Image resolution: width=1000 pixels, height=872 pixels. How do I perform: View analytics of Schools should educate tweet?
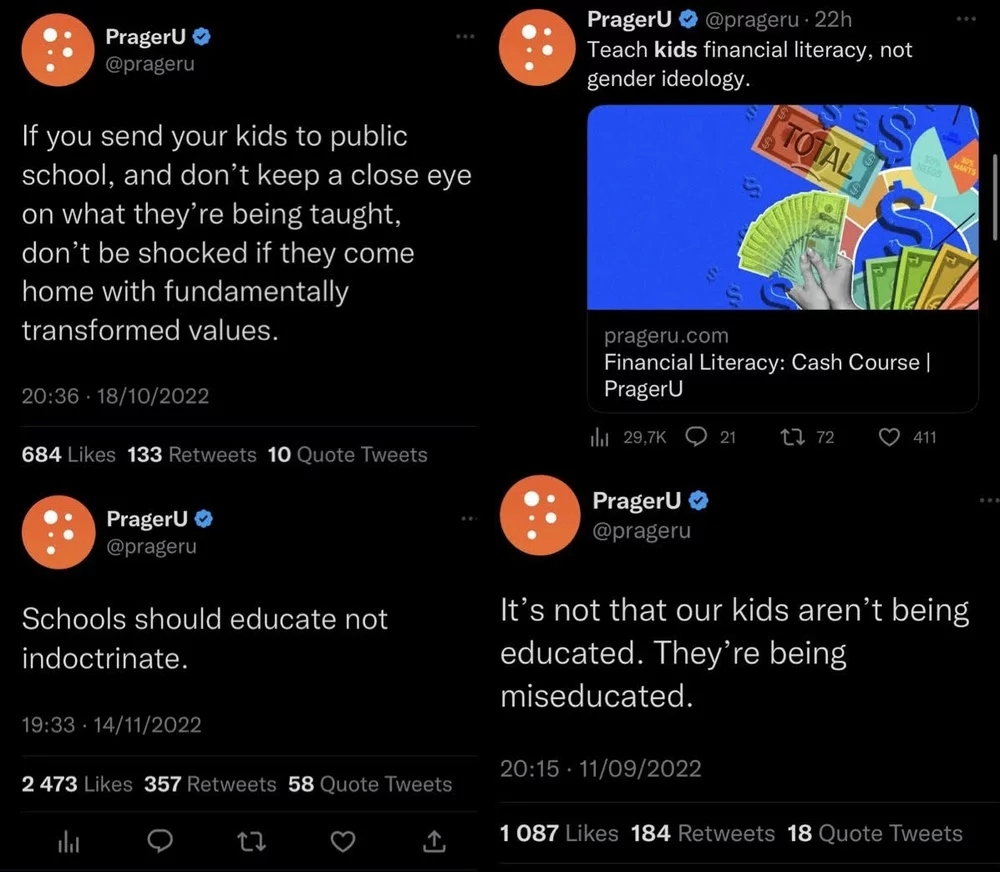click(68, 842)
